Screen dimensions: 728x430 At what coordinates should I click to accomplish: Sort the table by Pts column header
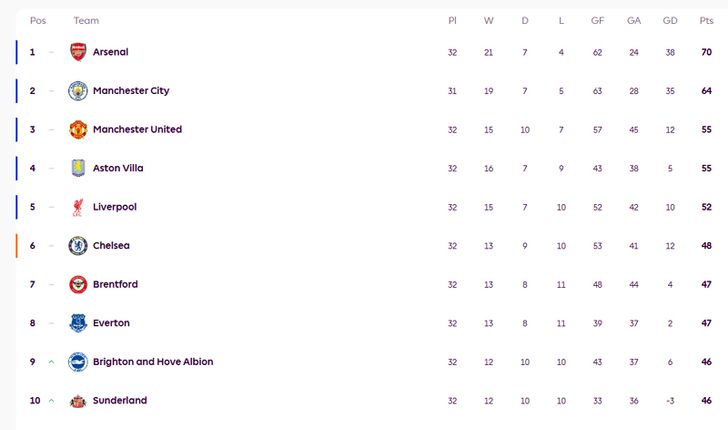pyautogui.click(x=706, y=20)
